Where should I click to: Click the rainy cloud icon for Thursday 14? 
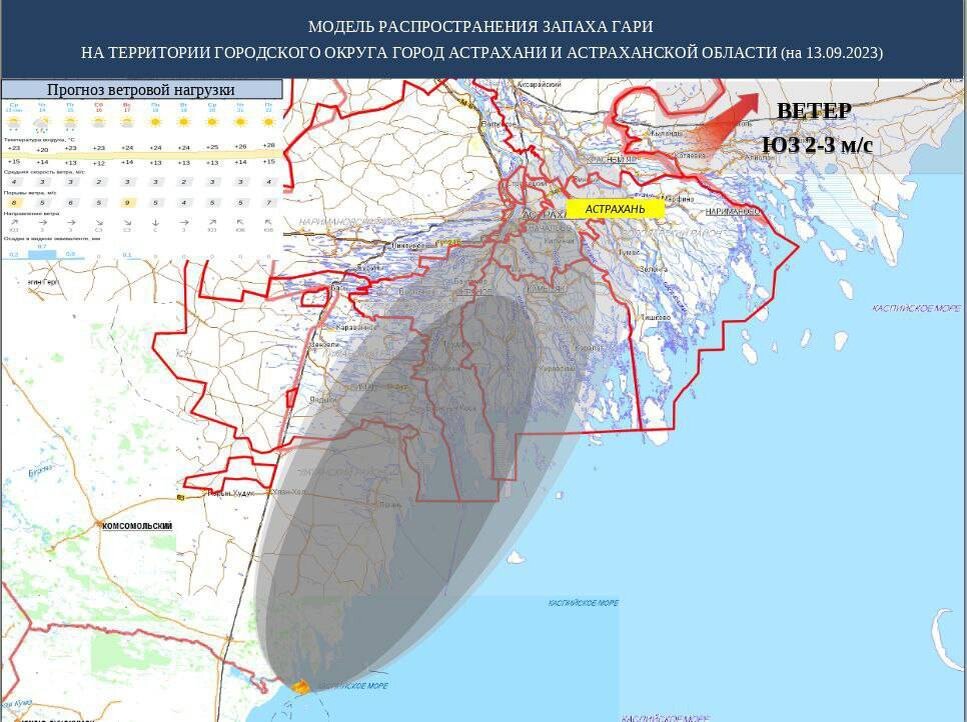click(42, 125)
